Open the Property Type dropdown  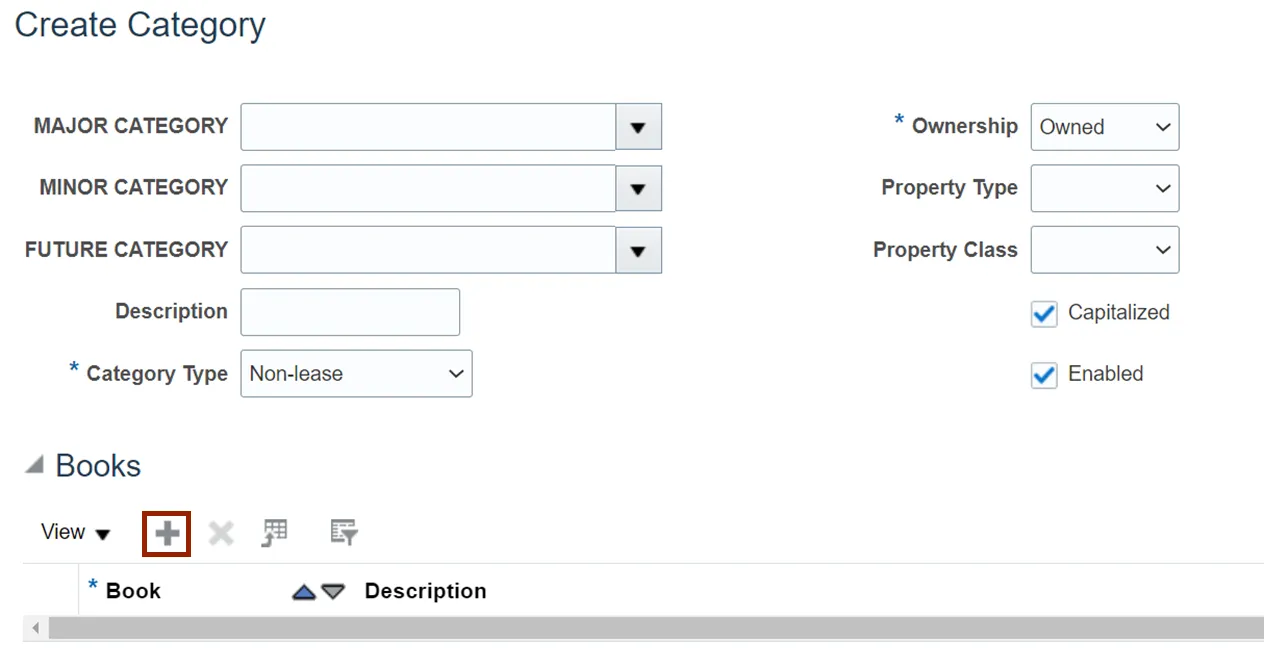pyautogui.click(x=1105, y=188)
